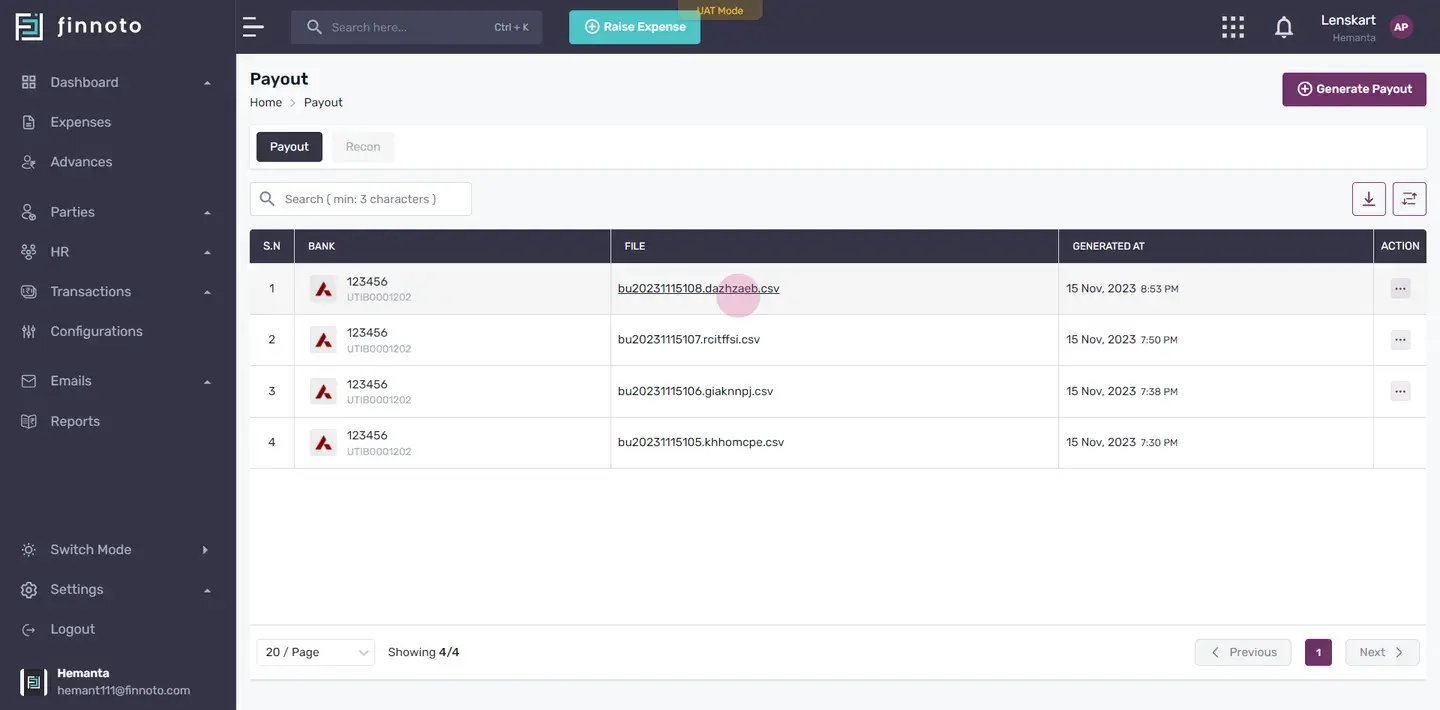Open notifications bell

[1284, 27]
